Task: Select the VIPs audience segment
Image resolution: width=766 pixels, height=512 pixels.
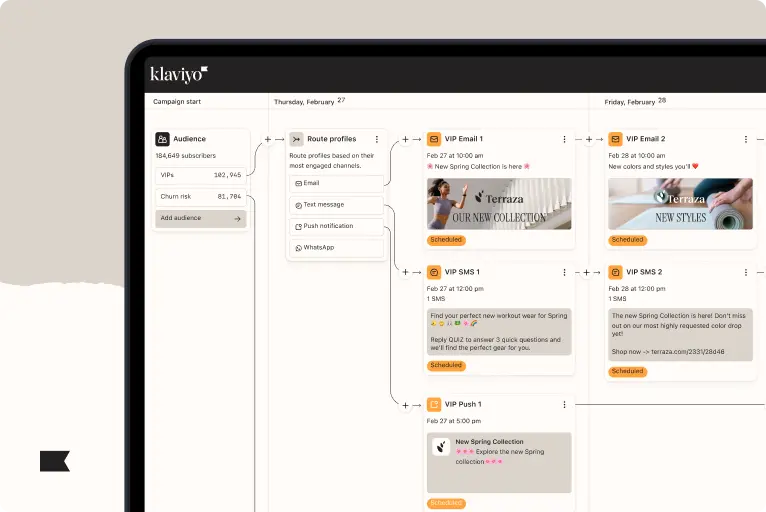Action: [x=201, y=175]
